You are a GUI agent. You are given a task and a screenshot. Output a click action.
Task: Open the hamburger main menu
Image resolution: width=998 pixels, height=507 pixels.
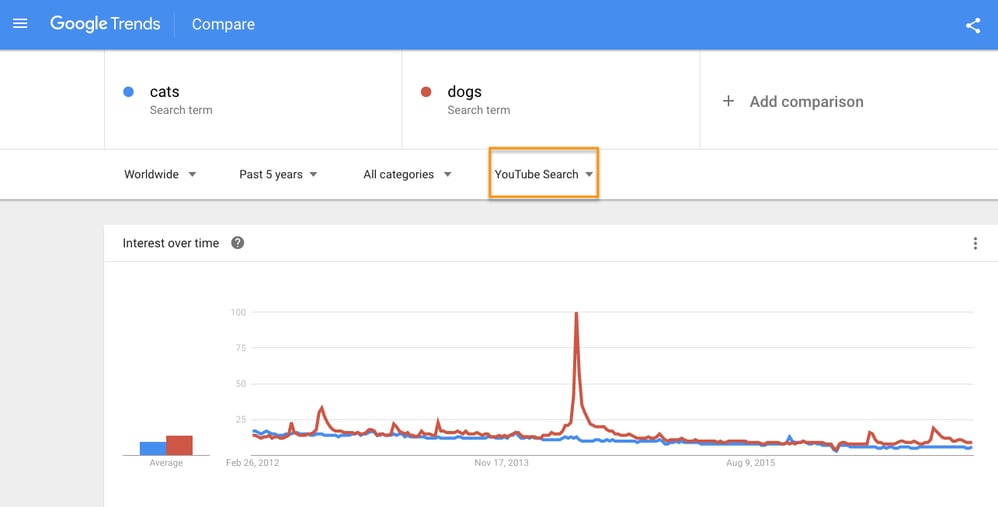20,24
